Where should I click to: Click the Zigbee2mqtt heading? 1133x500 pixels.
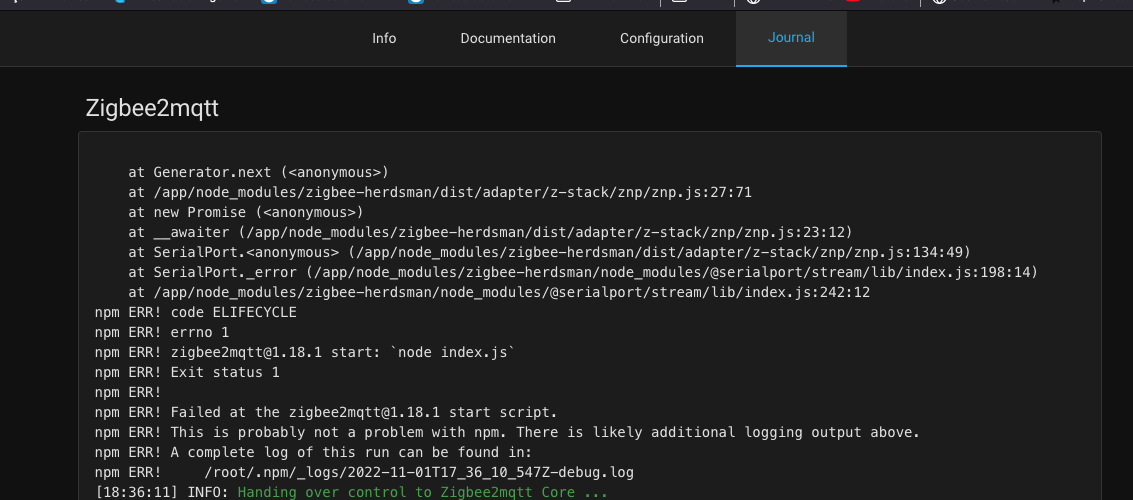152,108
